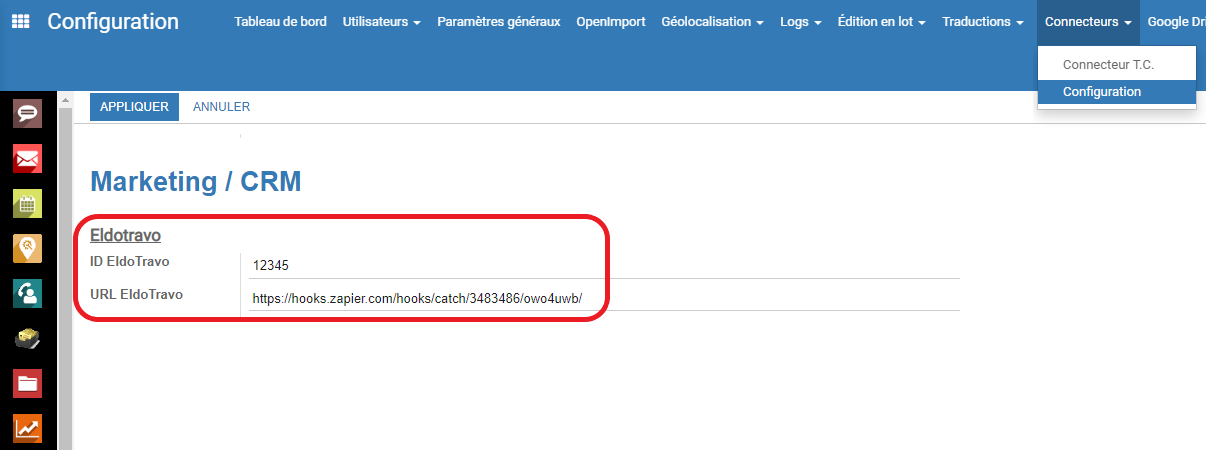Expand the Utilisateurs dropdown menu
Viewport: 1206px width, 450px height.
[x=381, y=21]
